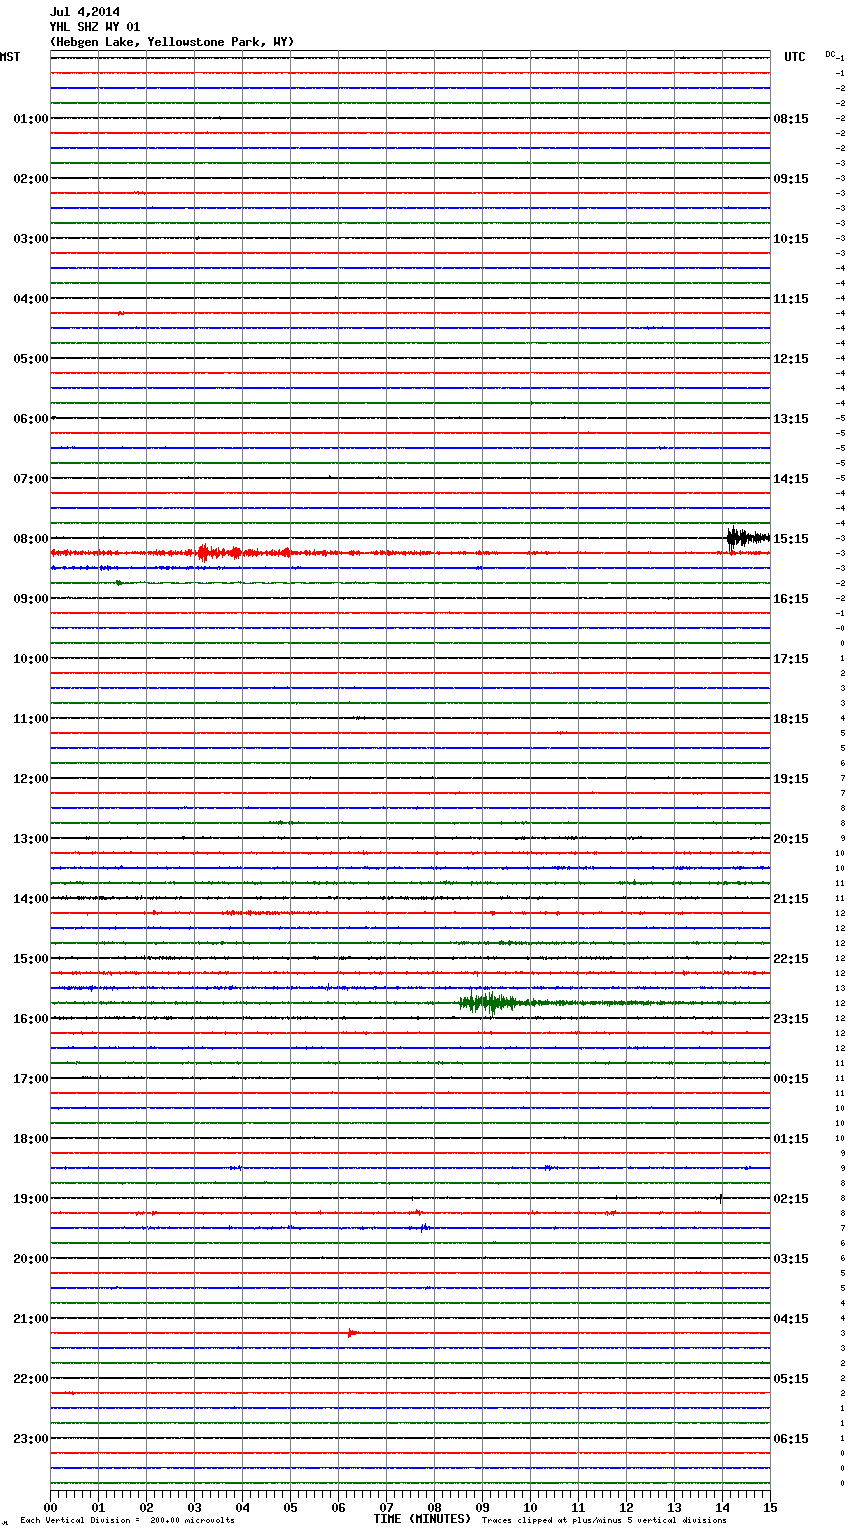Select the '19:00' MST time label
Viewport: 850px width, 1534px height.
[31, 1199]
